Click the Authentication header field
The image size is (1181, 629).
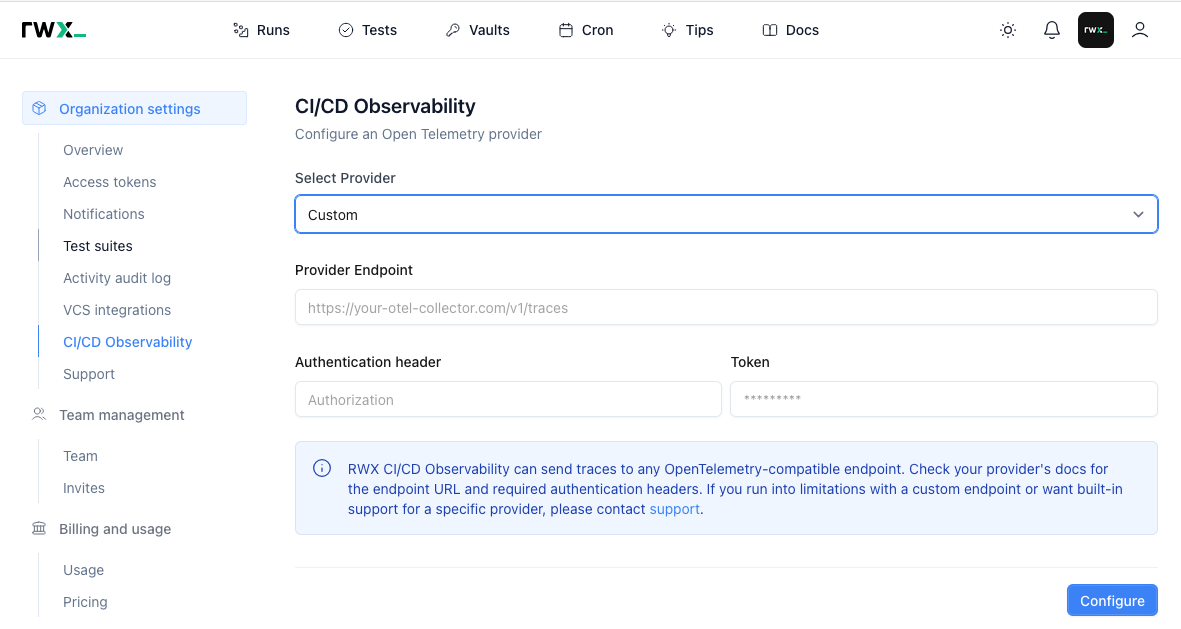click(x=508, y=399)
